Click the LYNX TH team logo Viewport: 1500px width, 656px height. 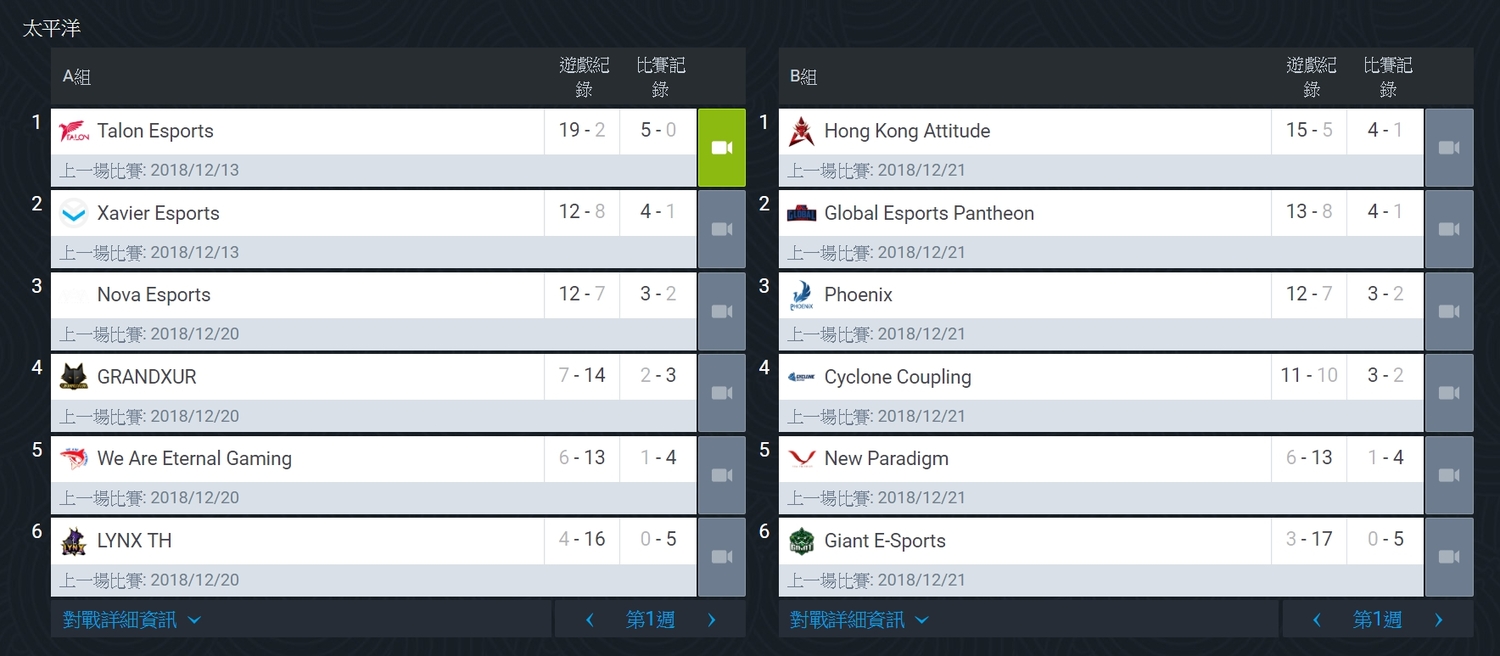[74, 541]
